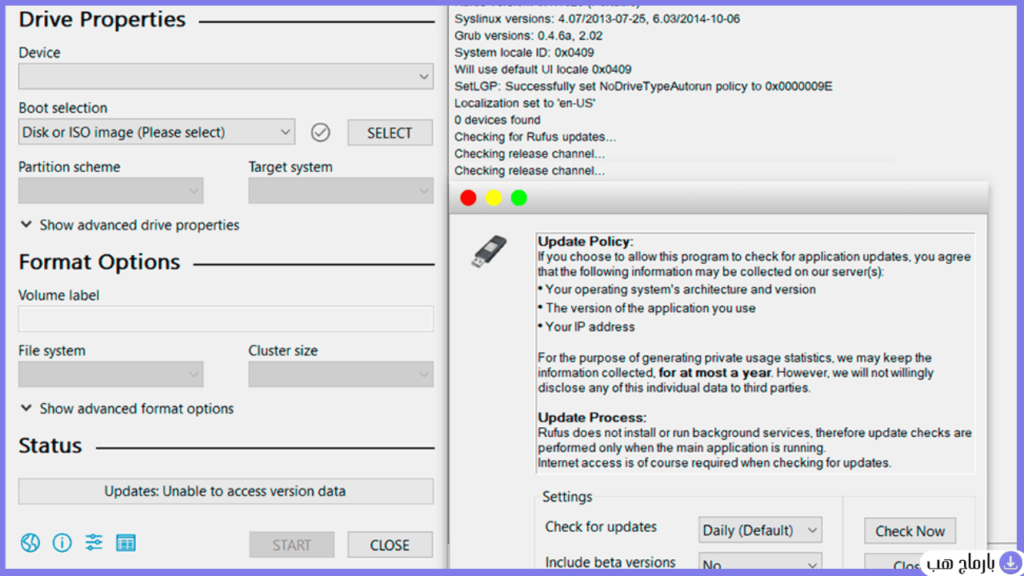Click into the Volume label field
1024x576 pixels.
pyautogui.click(x=226, y=319)
